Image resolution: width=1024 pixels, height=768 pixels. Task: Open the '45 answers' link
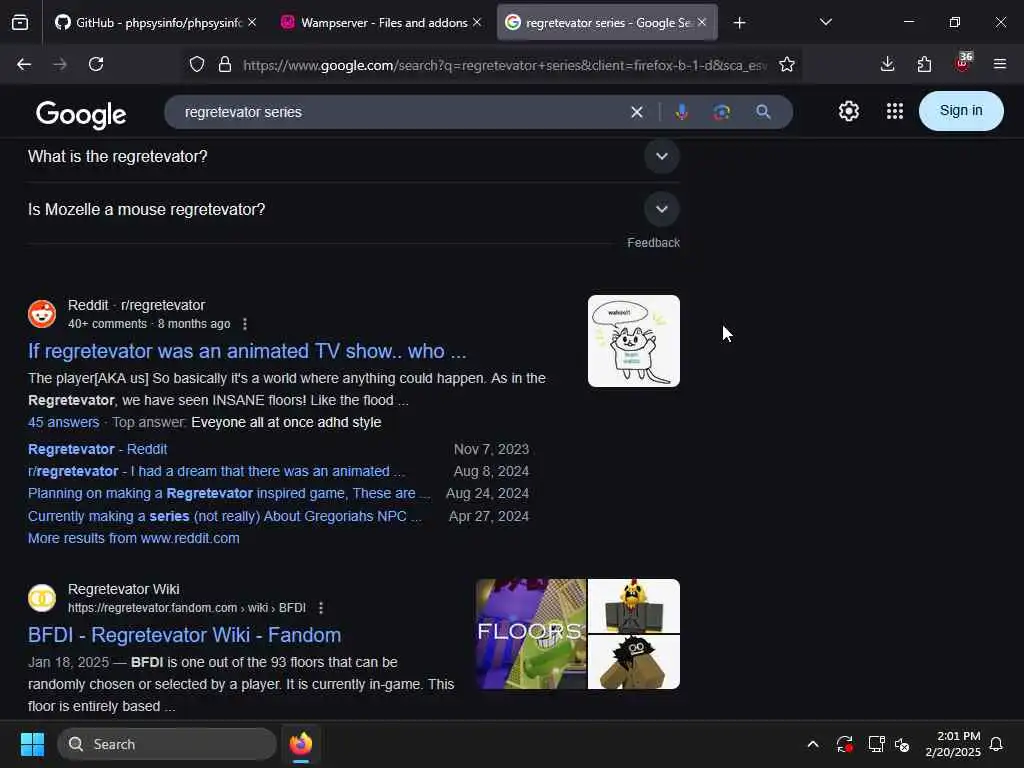point(63,423)
